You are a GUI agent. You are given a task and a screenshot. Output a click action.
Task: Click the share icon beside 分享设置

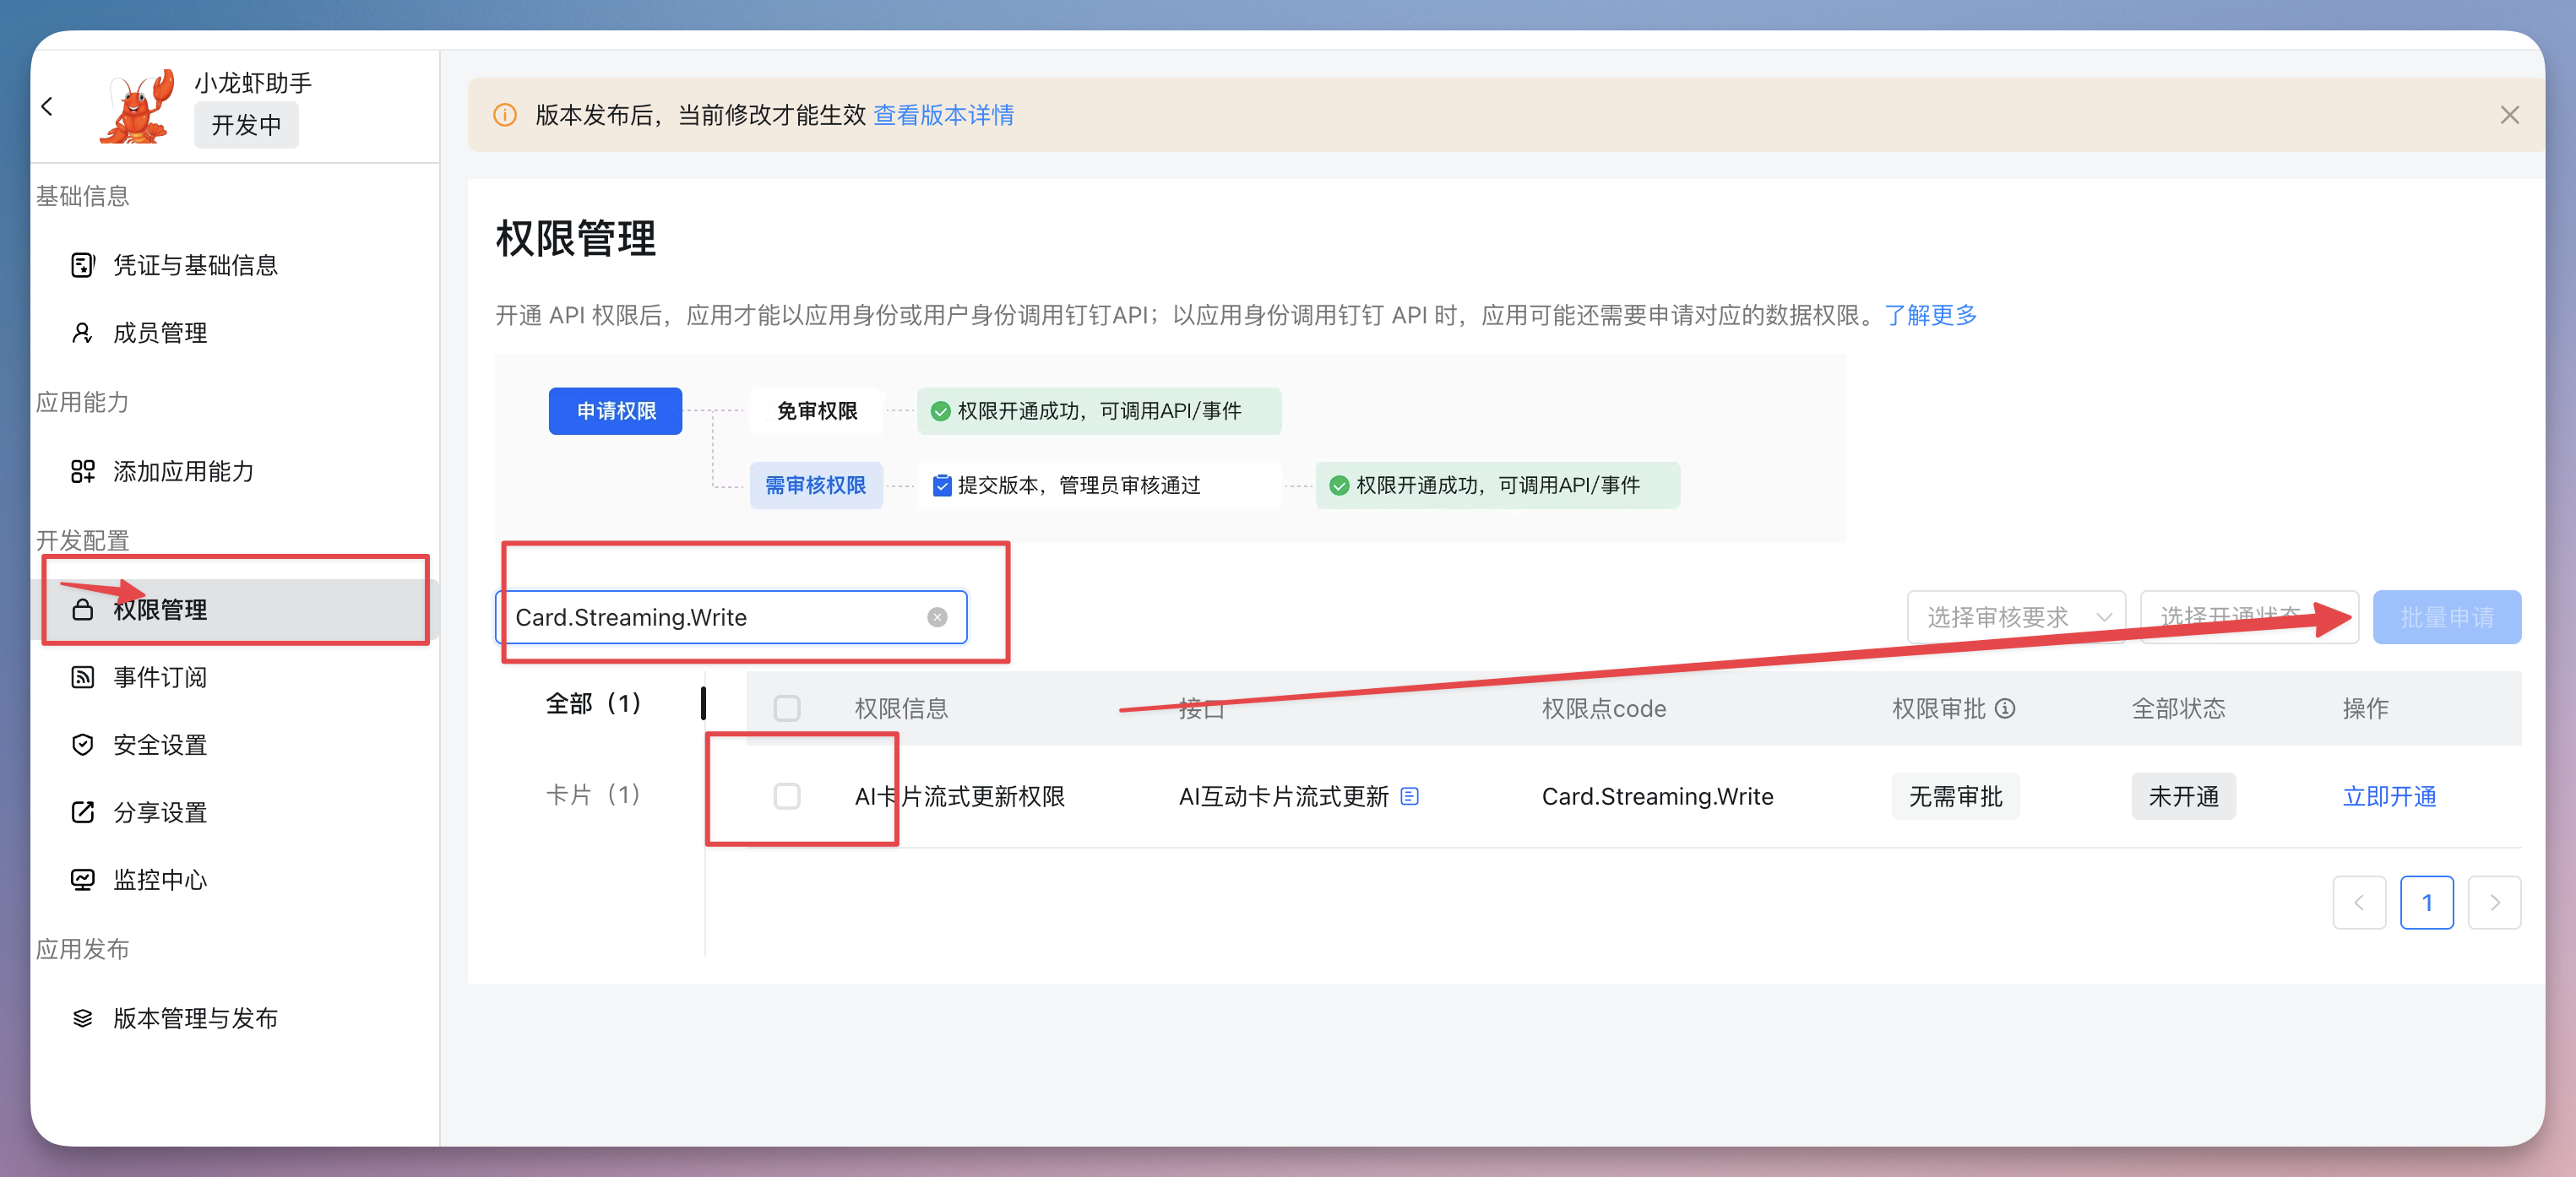(x=83, y=812)
